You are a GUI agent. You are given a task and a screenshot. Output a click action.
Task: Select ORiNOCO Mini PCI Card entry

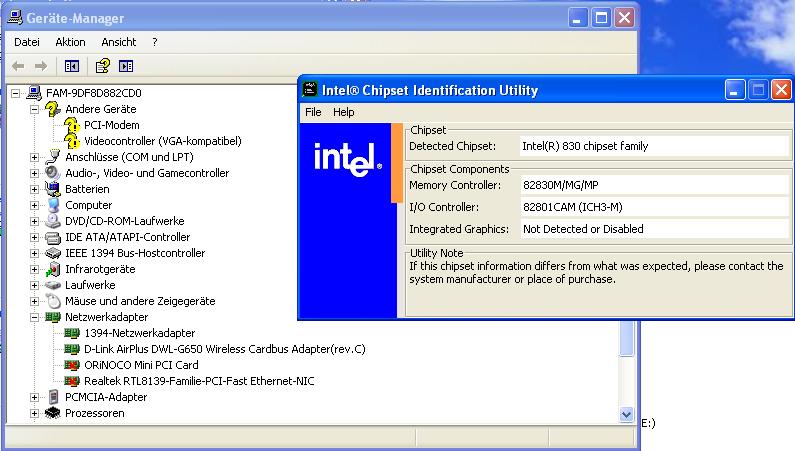(141, 365)
